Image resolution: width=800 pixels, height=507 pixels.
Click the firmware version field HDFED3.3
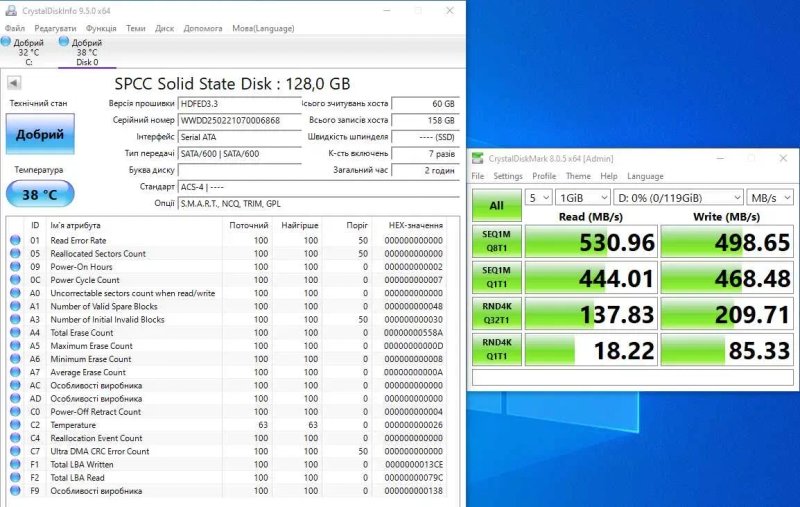click(x=240, y=104)
